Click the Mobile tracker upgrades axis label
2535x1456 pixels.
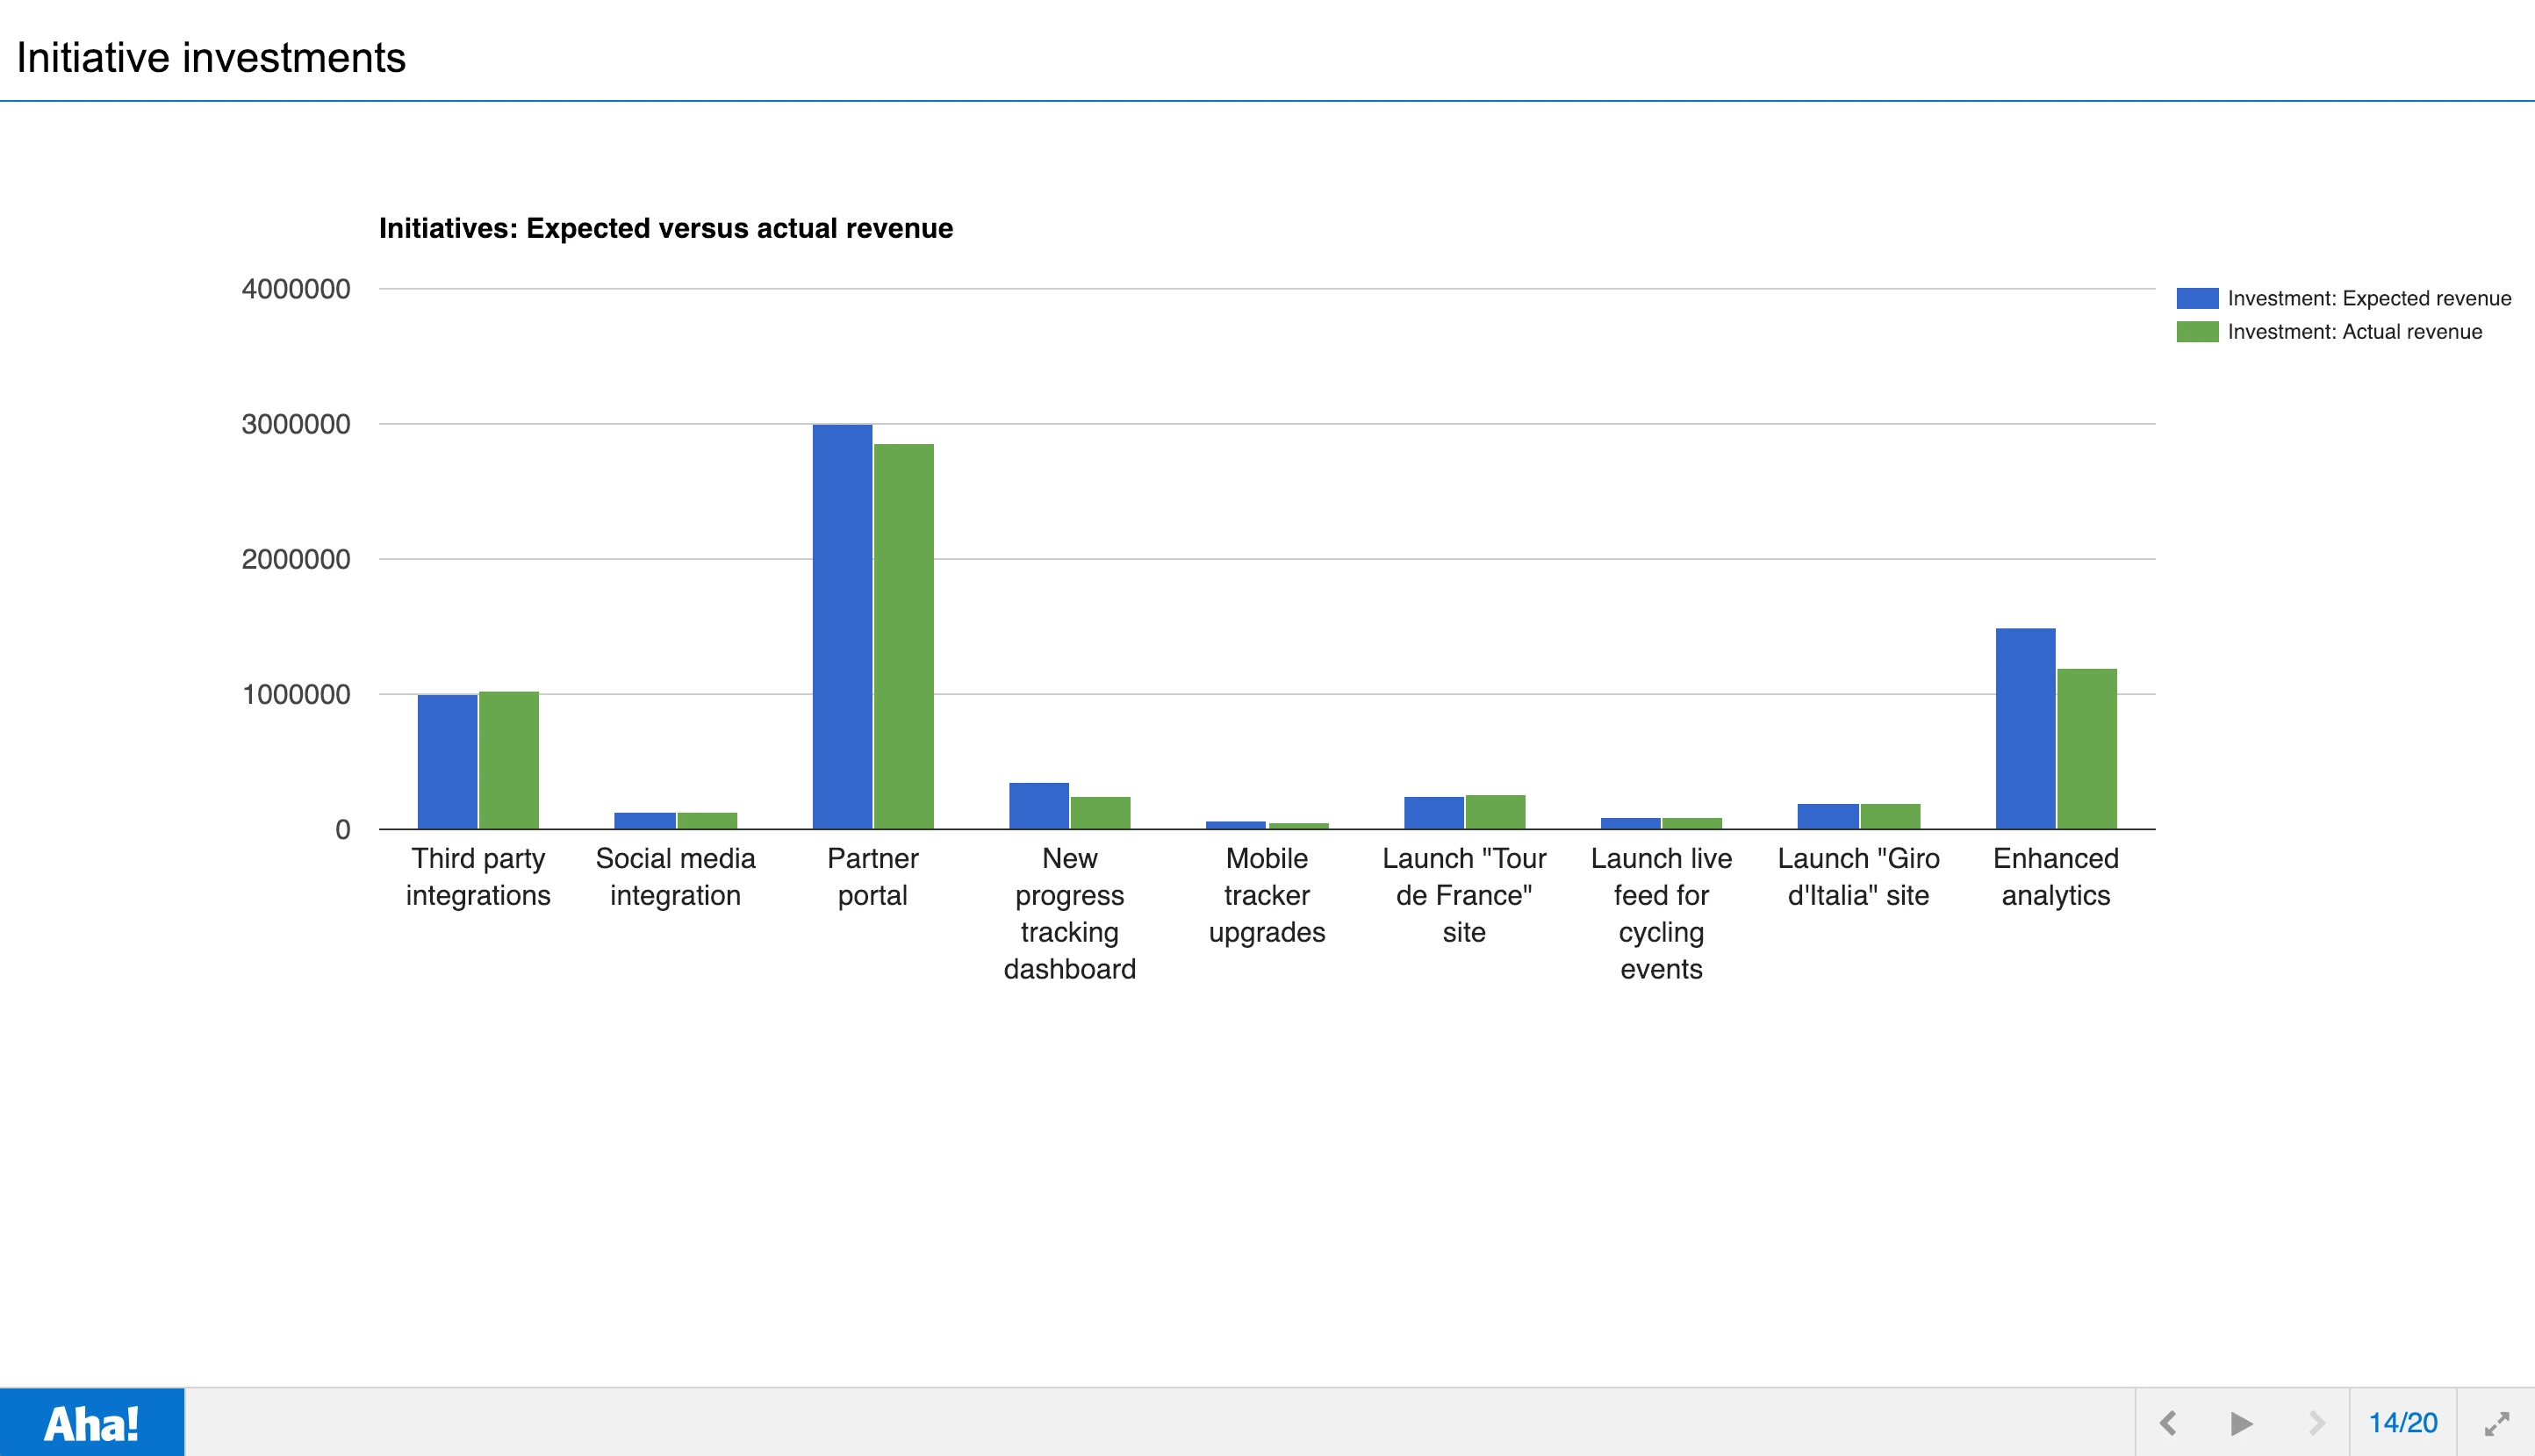[1266, 895]
